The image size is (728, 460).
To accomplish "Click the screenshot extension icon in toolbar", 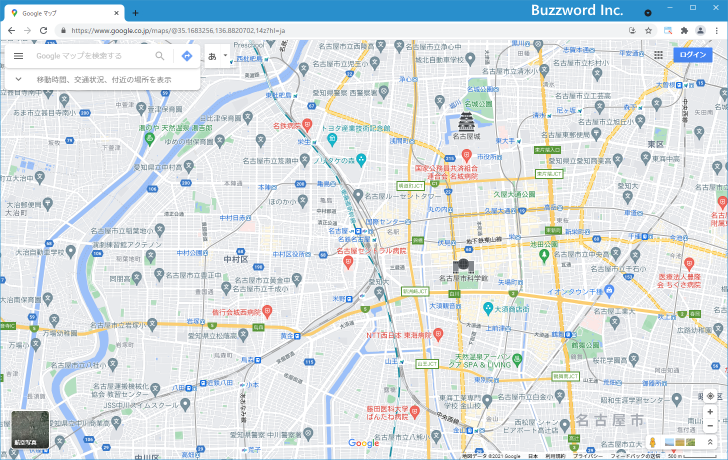I will point(668,31).
